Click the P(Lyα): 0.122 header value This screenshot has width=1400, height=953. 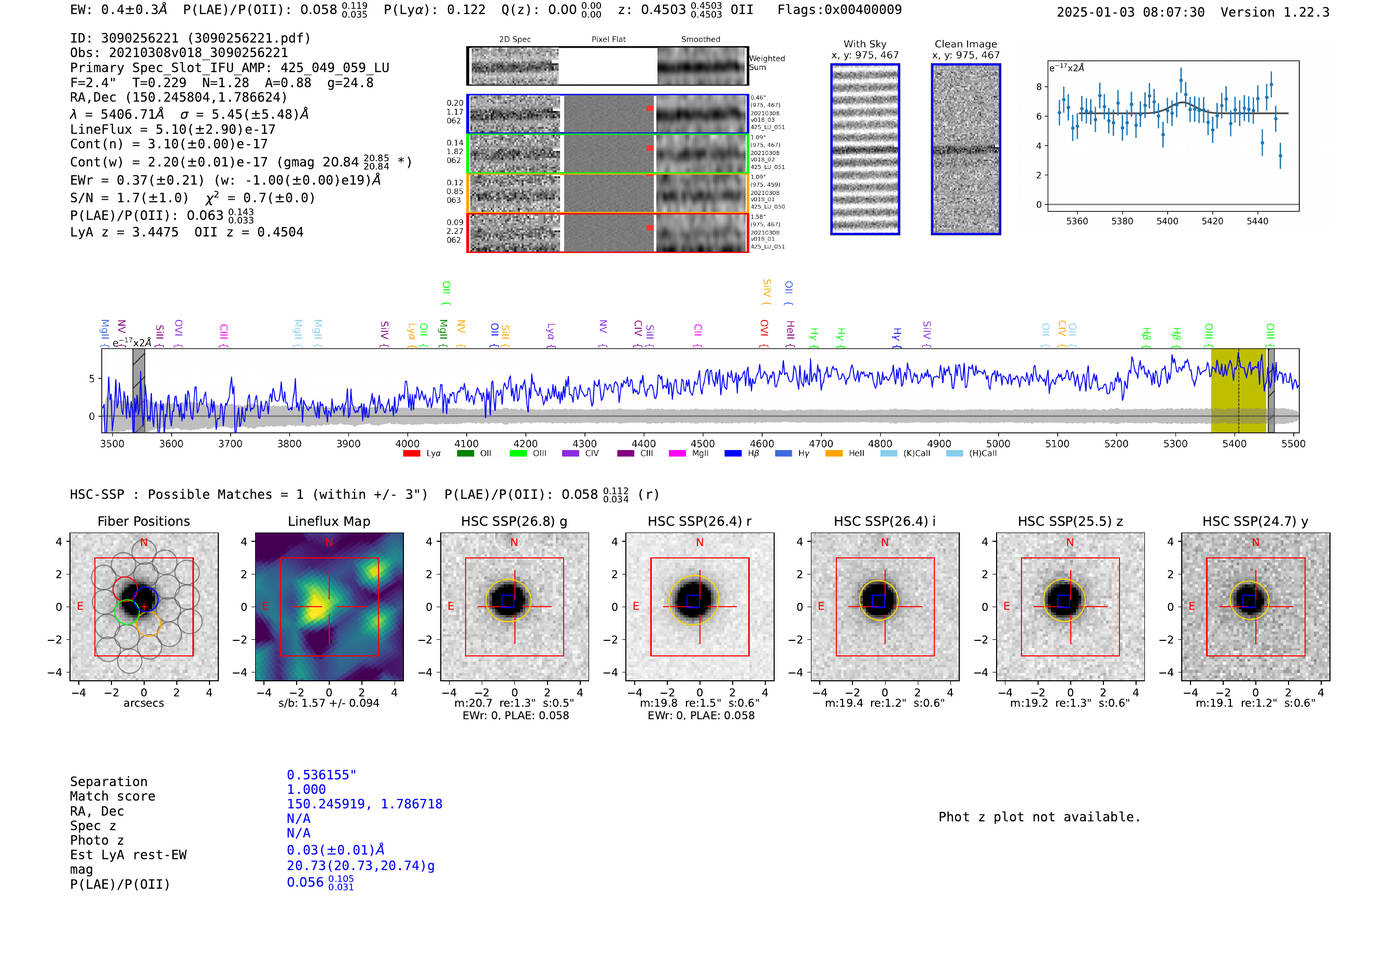coord(434,9)
